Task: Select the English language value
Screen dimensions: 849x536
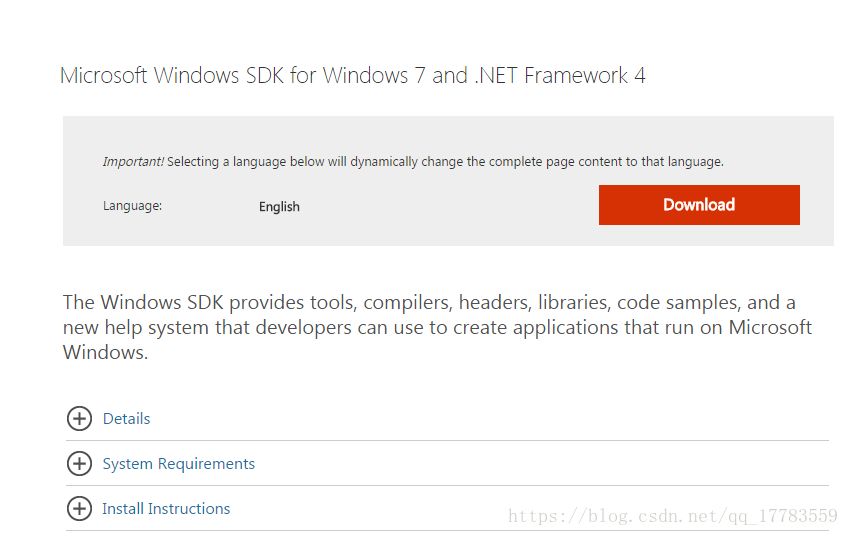Action: point(279,207)
